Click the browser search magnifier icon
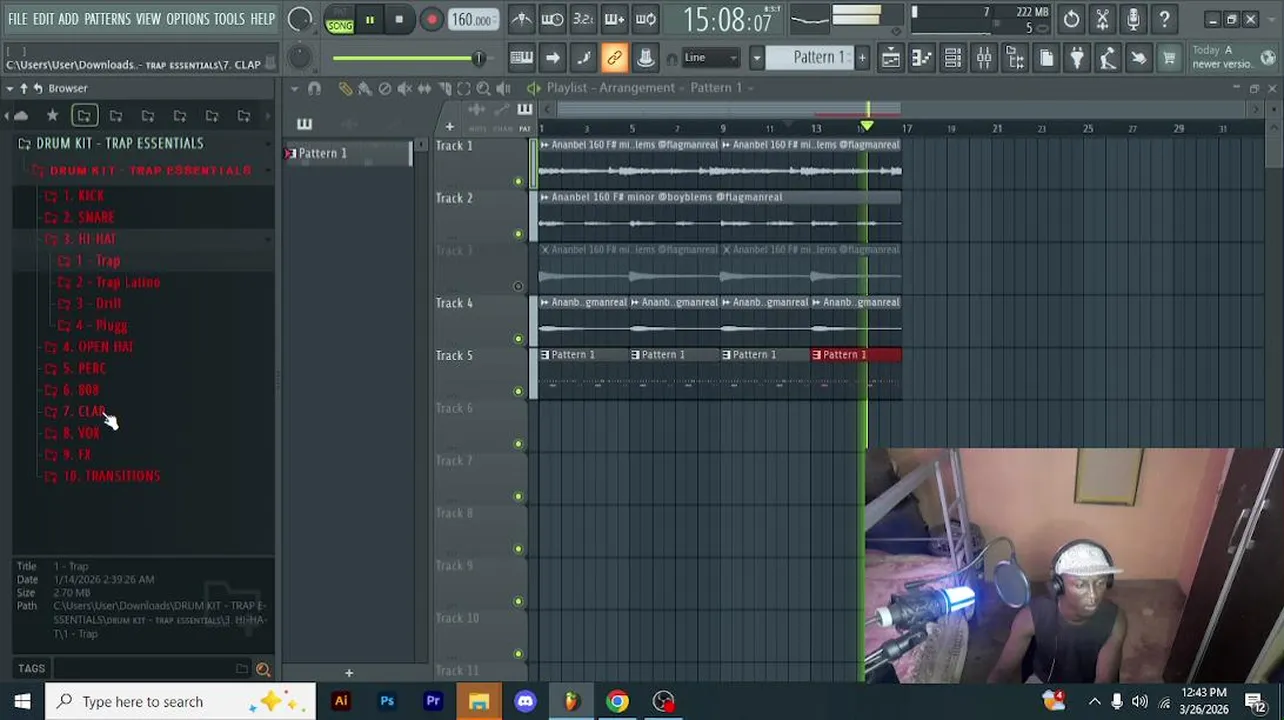 pos(263,669)
